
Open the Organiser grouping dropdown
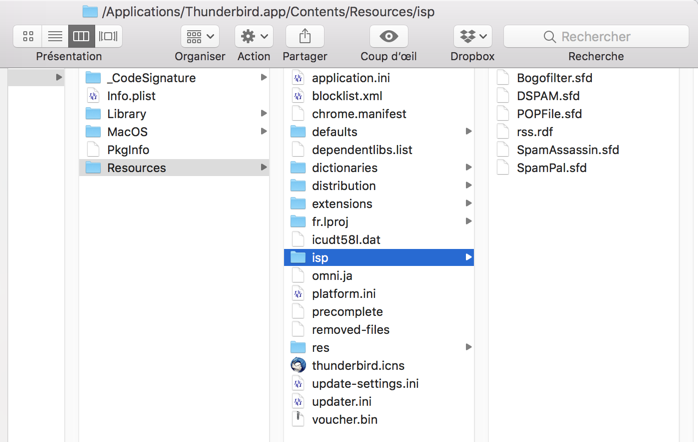click(200, 36)
